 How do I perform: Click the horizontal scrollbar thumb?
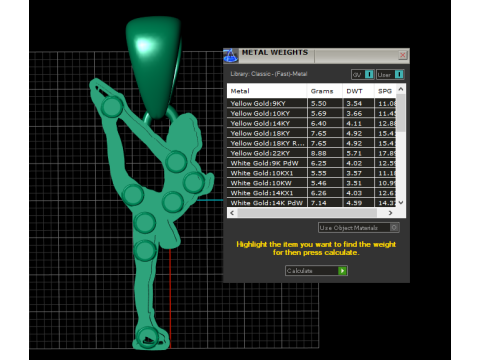tap(307, 213)
